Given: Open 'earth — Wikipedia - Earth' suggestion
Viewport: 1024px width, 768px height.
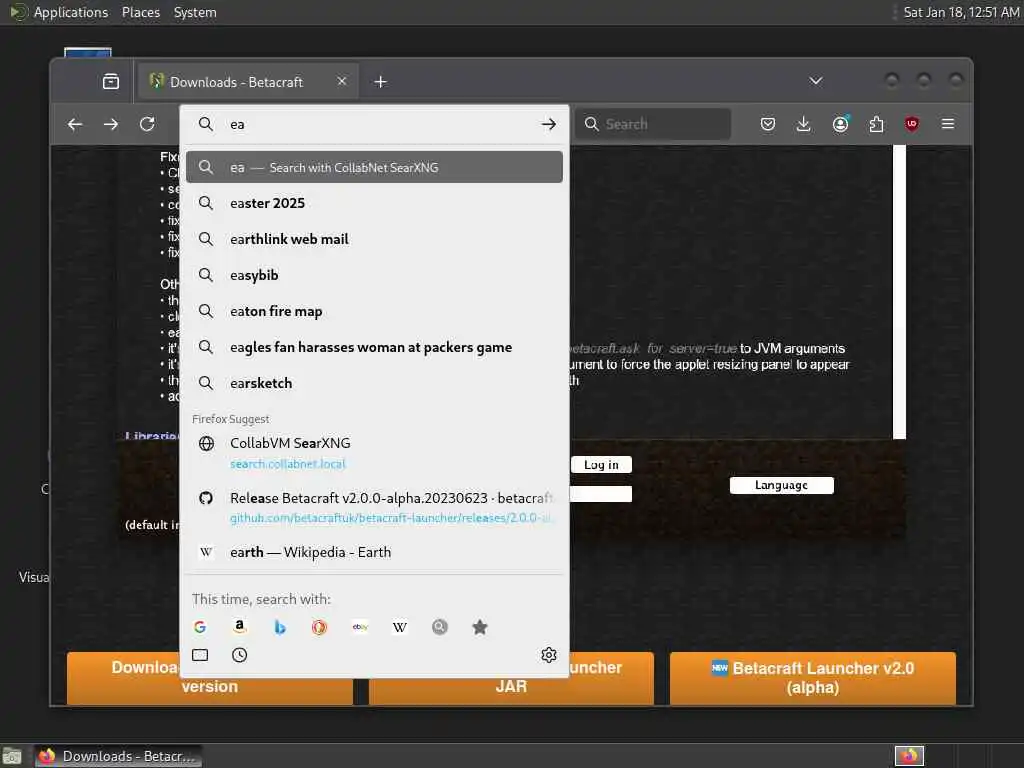Looking at the screenshot, I should 374,552.
